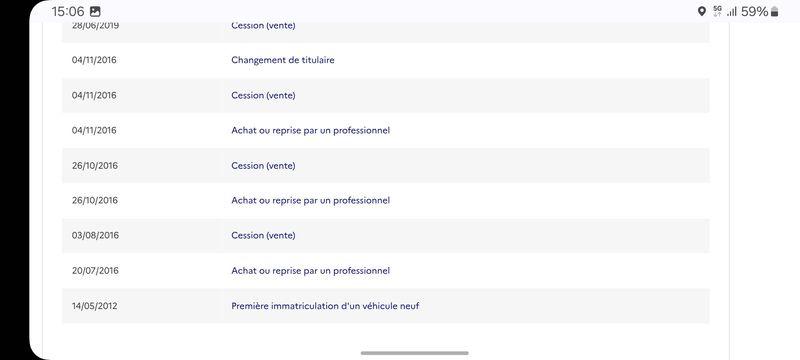
Task: Tap the 15:06 clock in status bar
Action: [68, 12]
